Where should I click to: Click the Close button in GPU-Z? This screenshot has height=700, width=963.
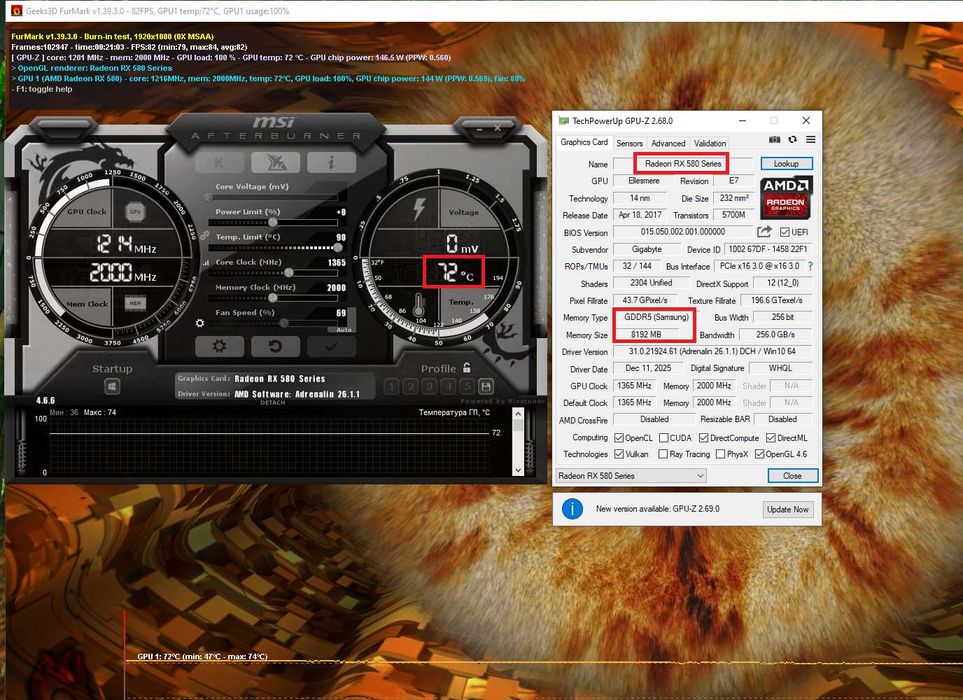pos(792,475)
